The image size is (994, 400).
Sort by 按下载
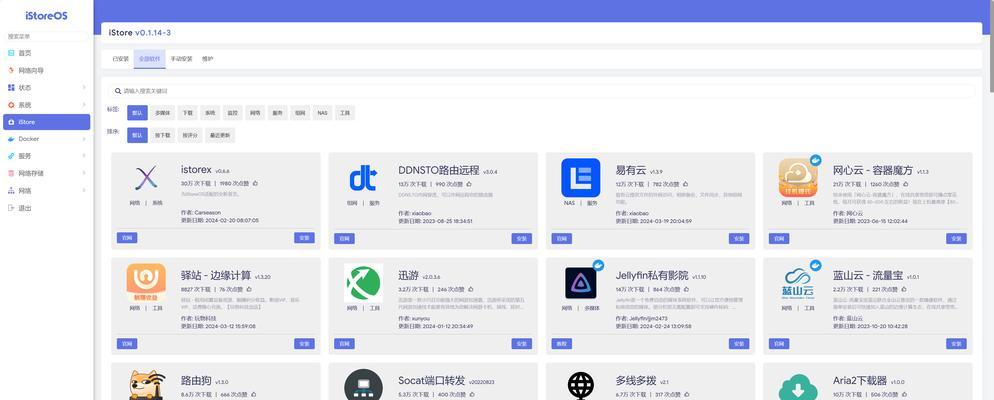(x=163, y=135)
